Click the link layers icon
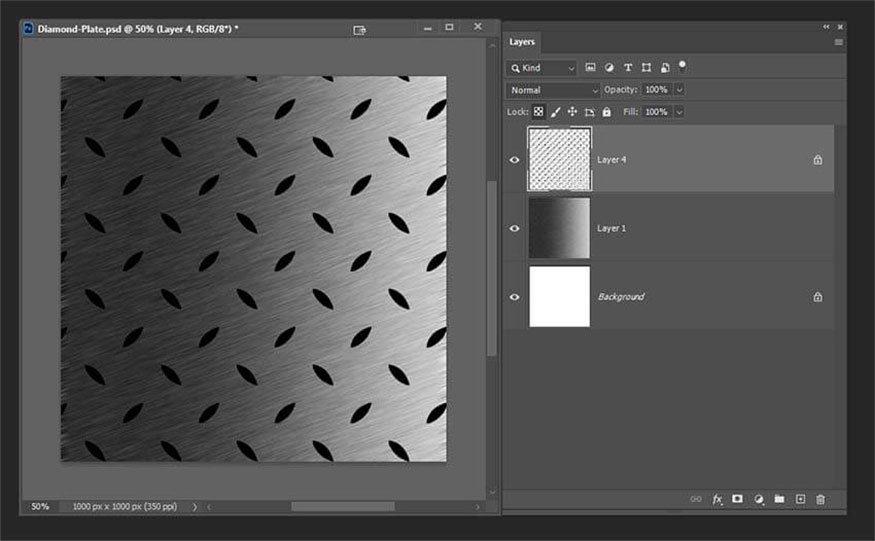The image size is (875, 541). pyautogui.click(x=695, y=499)
